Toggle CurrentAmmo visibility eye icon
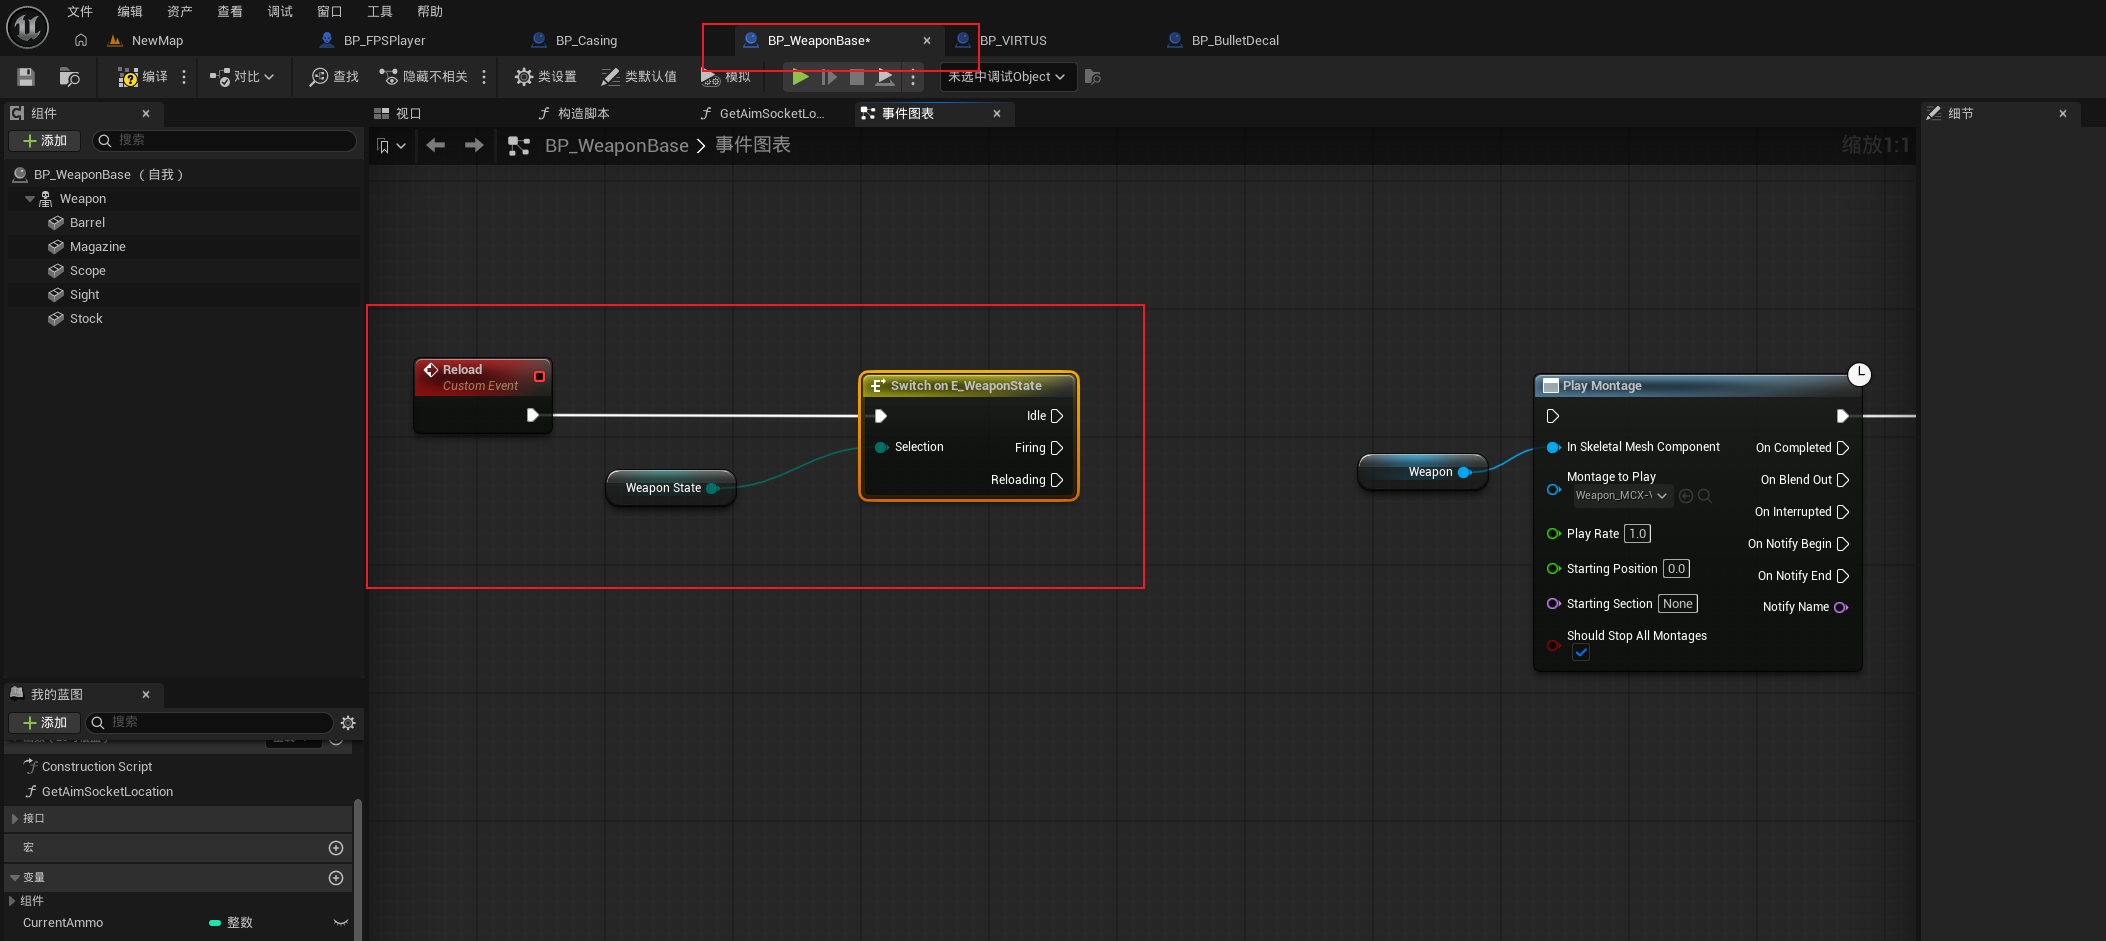 click(341, 923)
